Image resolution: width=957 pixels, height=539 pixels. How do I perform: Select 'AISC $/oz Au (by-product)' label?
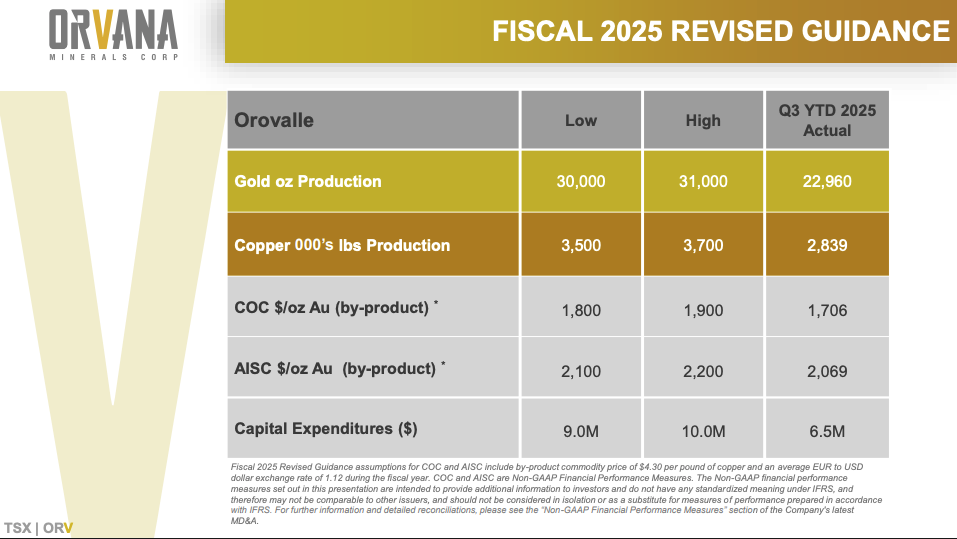click(x=340, y=368)
